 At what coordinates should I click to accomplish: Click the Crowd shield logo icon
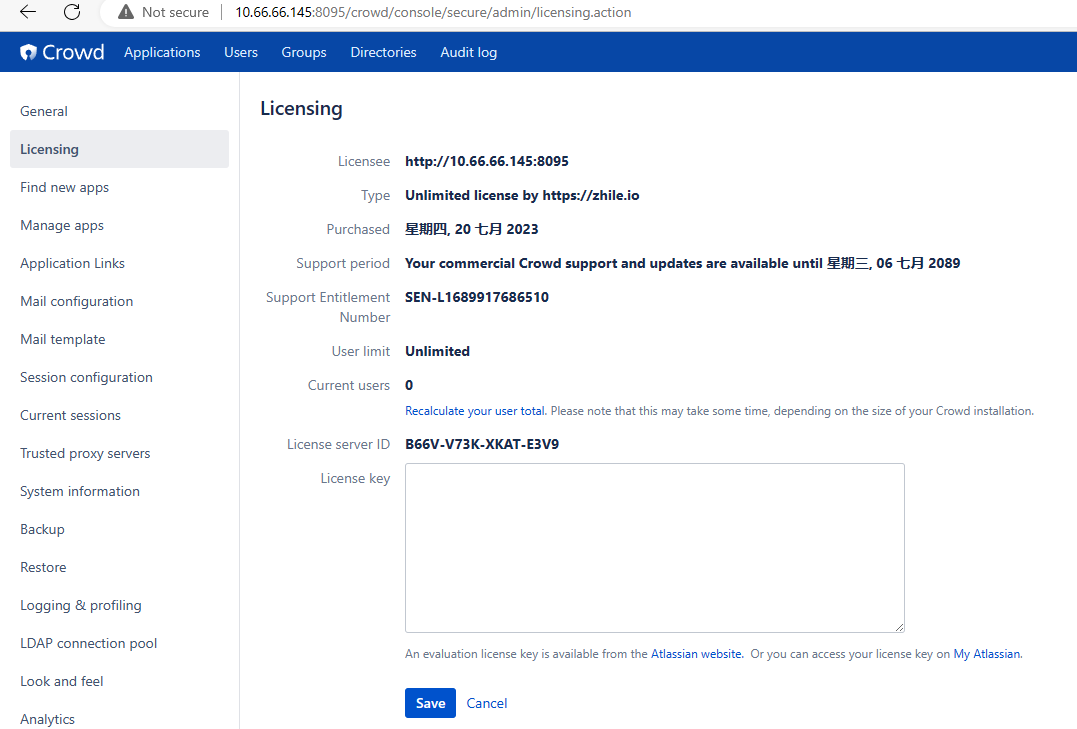click(31, 51)
